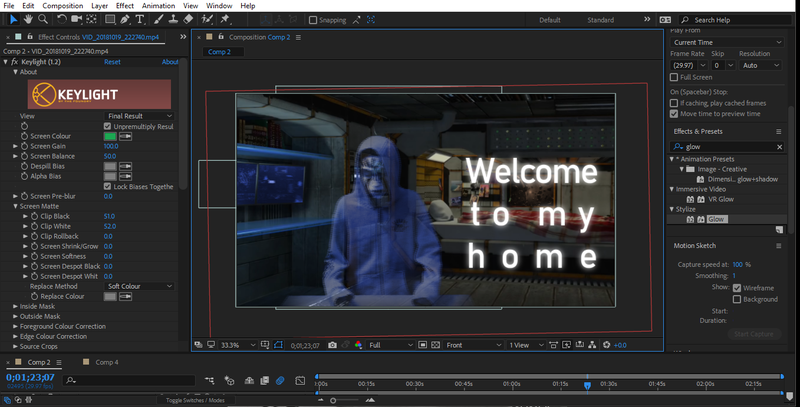Select the VR Glow effect
The width and height of the screenshot is (800, 407).
[x=721, y=199]
